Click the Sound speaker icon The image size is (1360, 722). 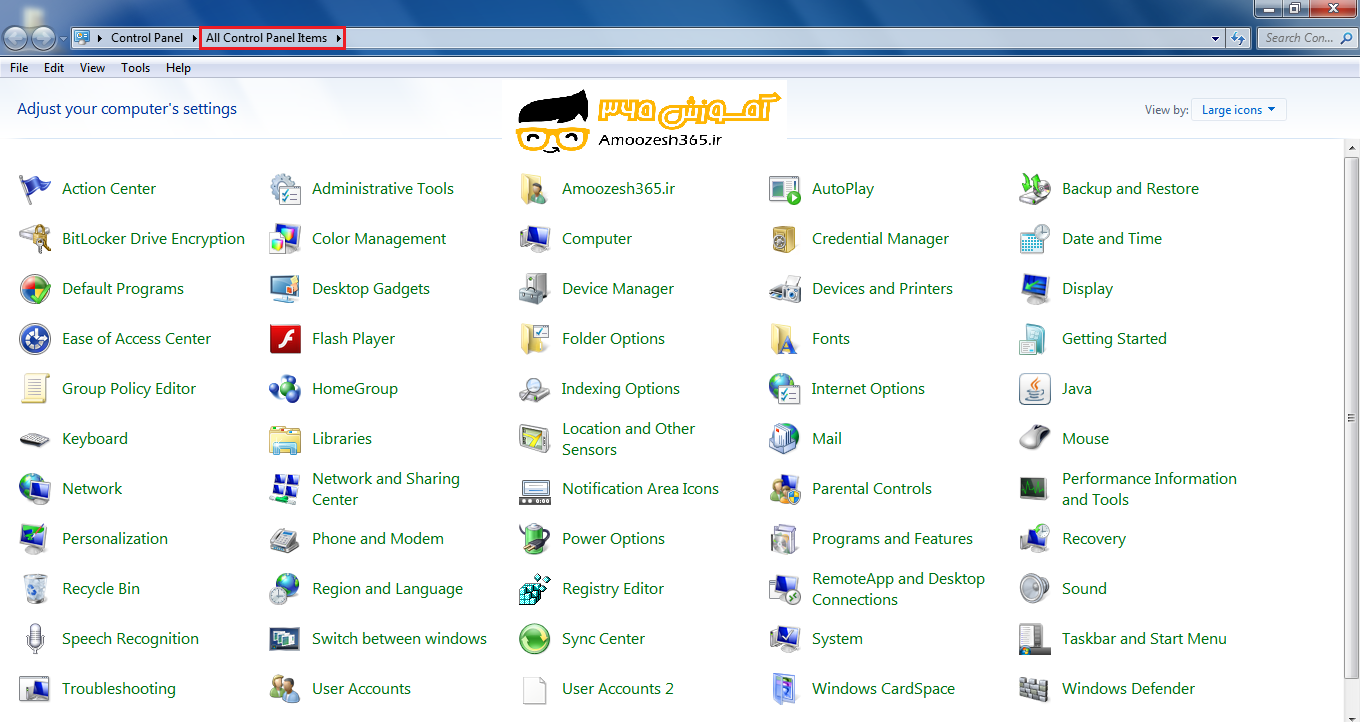pyautogui.click(x=1035, y=589)
